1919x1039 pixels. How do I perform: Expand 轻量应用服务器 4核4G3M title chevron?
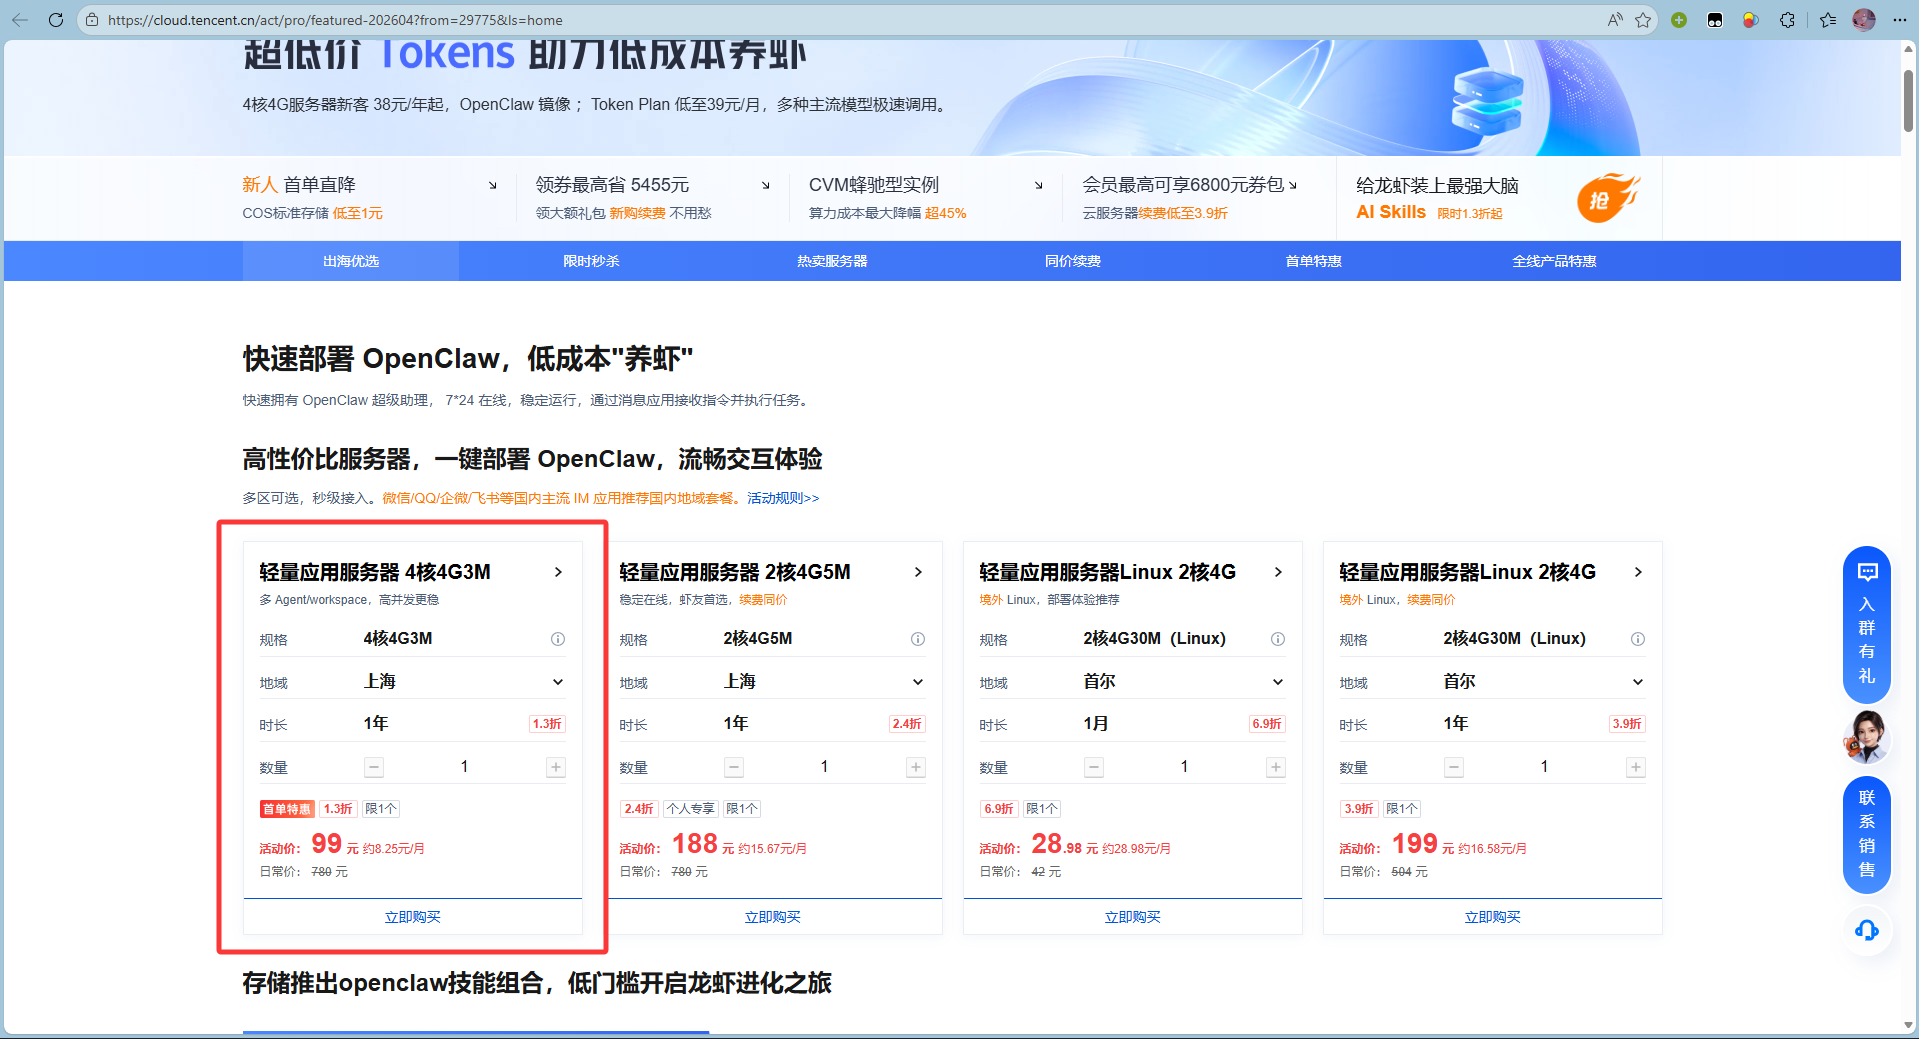tap(558, 572)
